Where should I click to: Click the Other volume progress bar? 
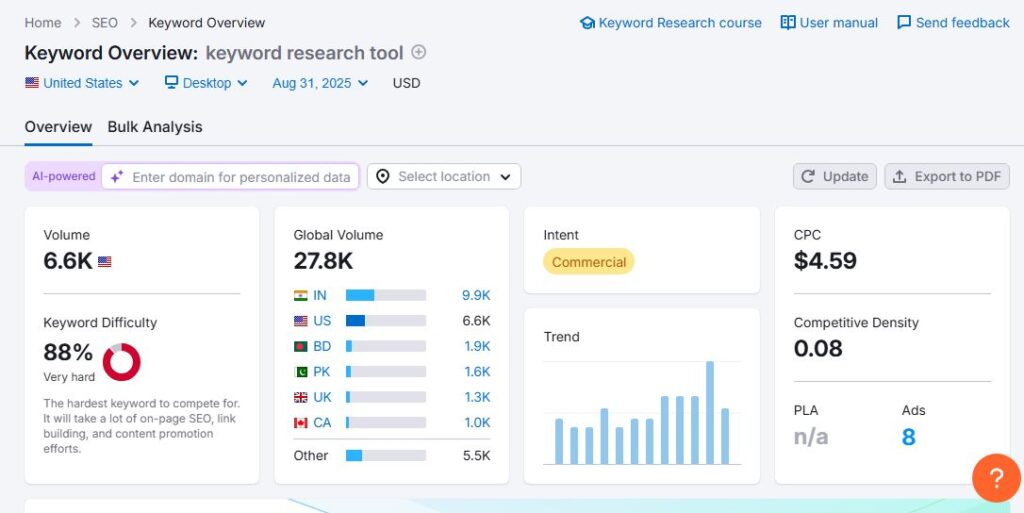386,456
